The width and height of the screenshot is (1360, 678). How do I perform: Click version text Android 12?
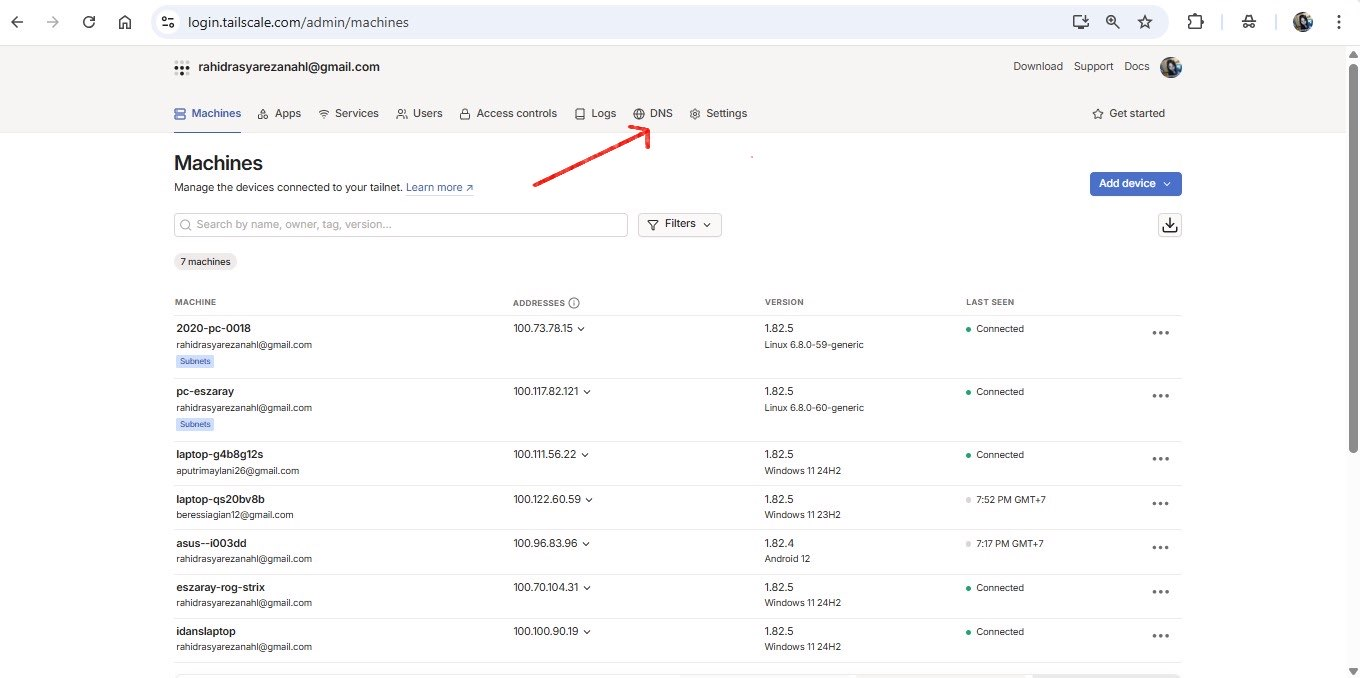787,559
